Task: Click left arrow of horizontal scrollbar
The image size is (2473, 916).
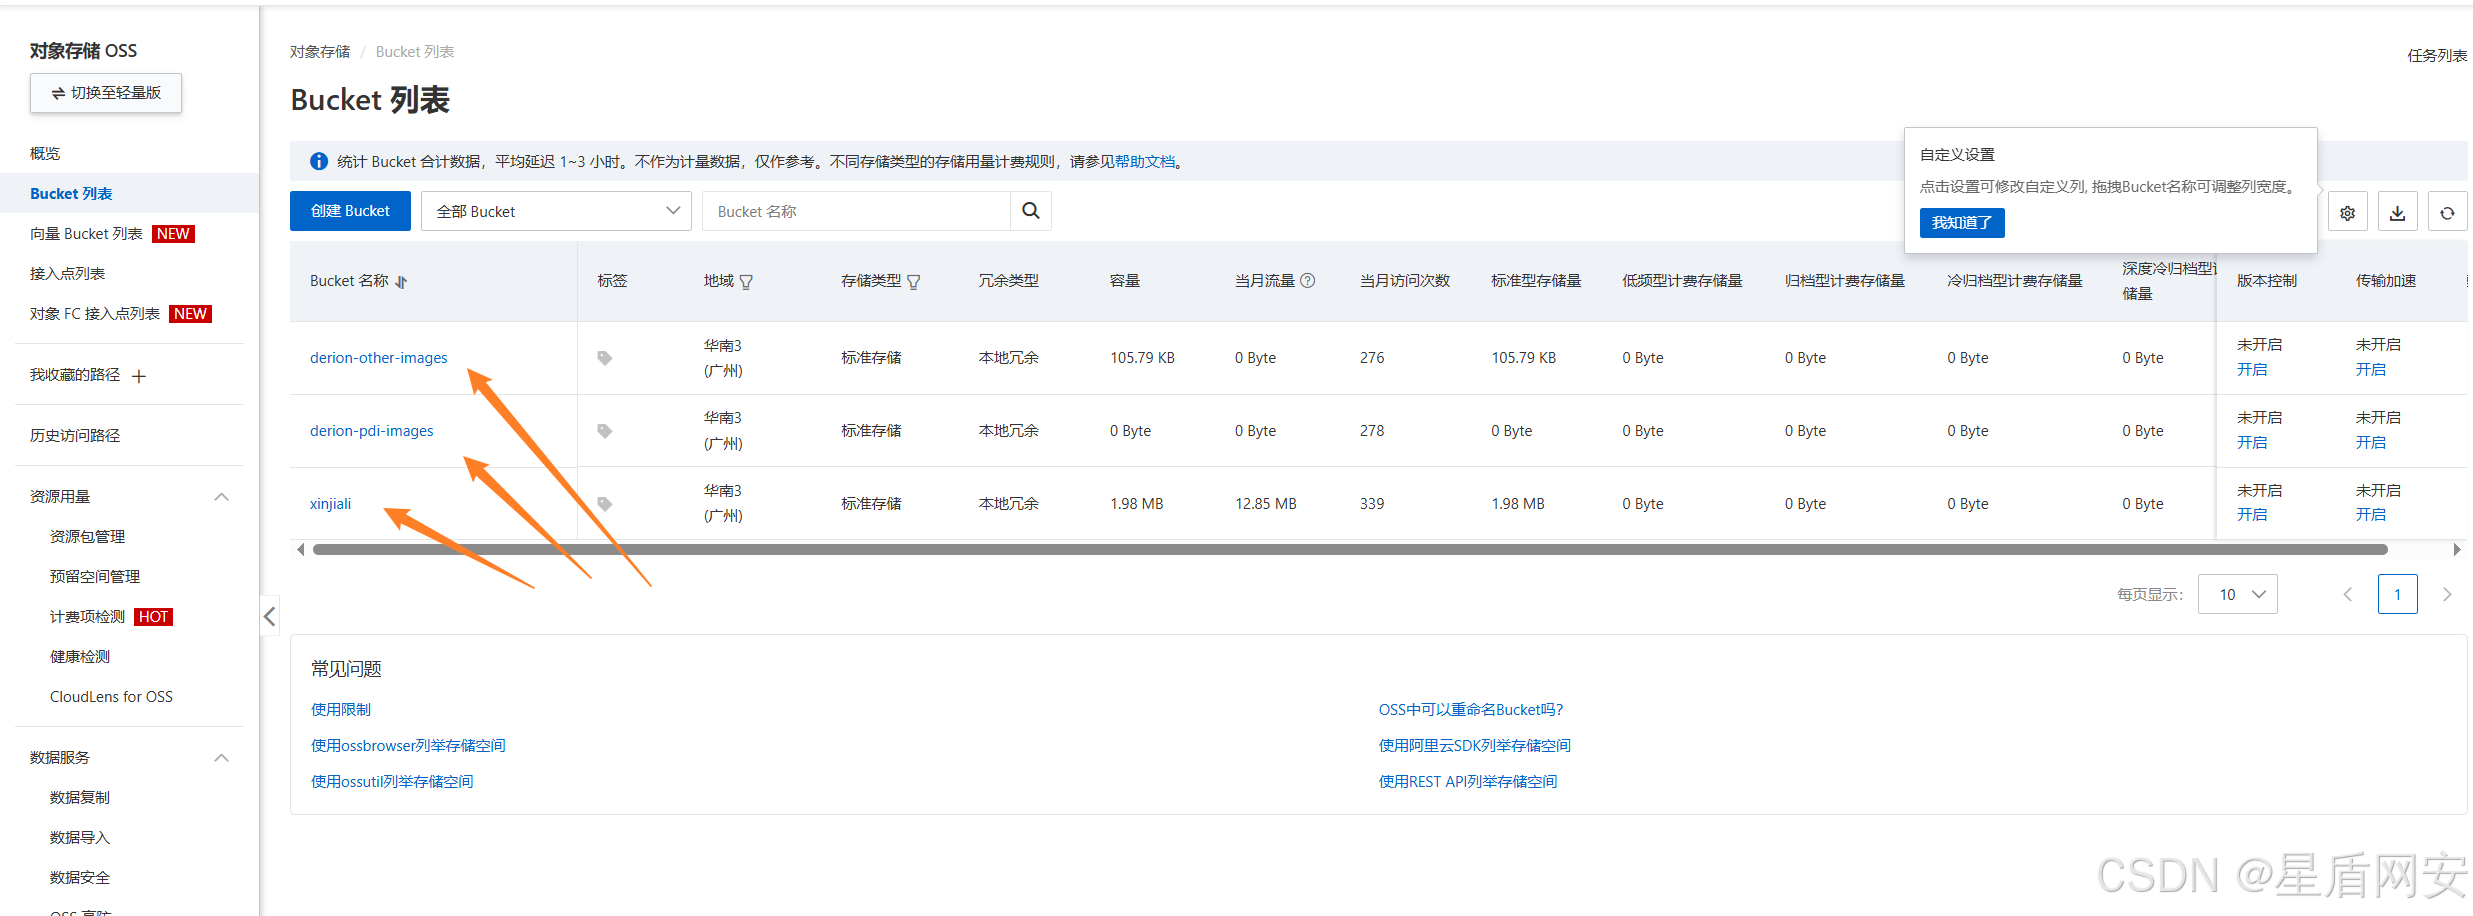Action: pos(300,549)
